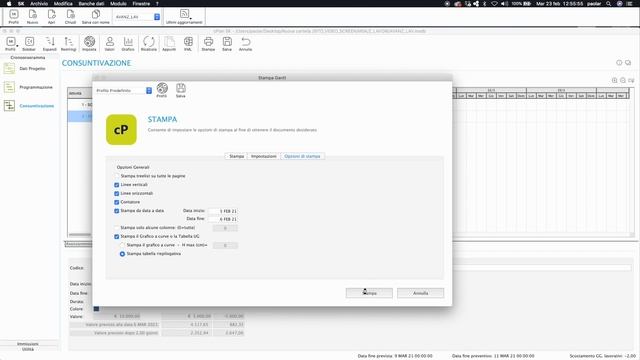Click the Stampa button in dialog

click(x=369, y=293)
